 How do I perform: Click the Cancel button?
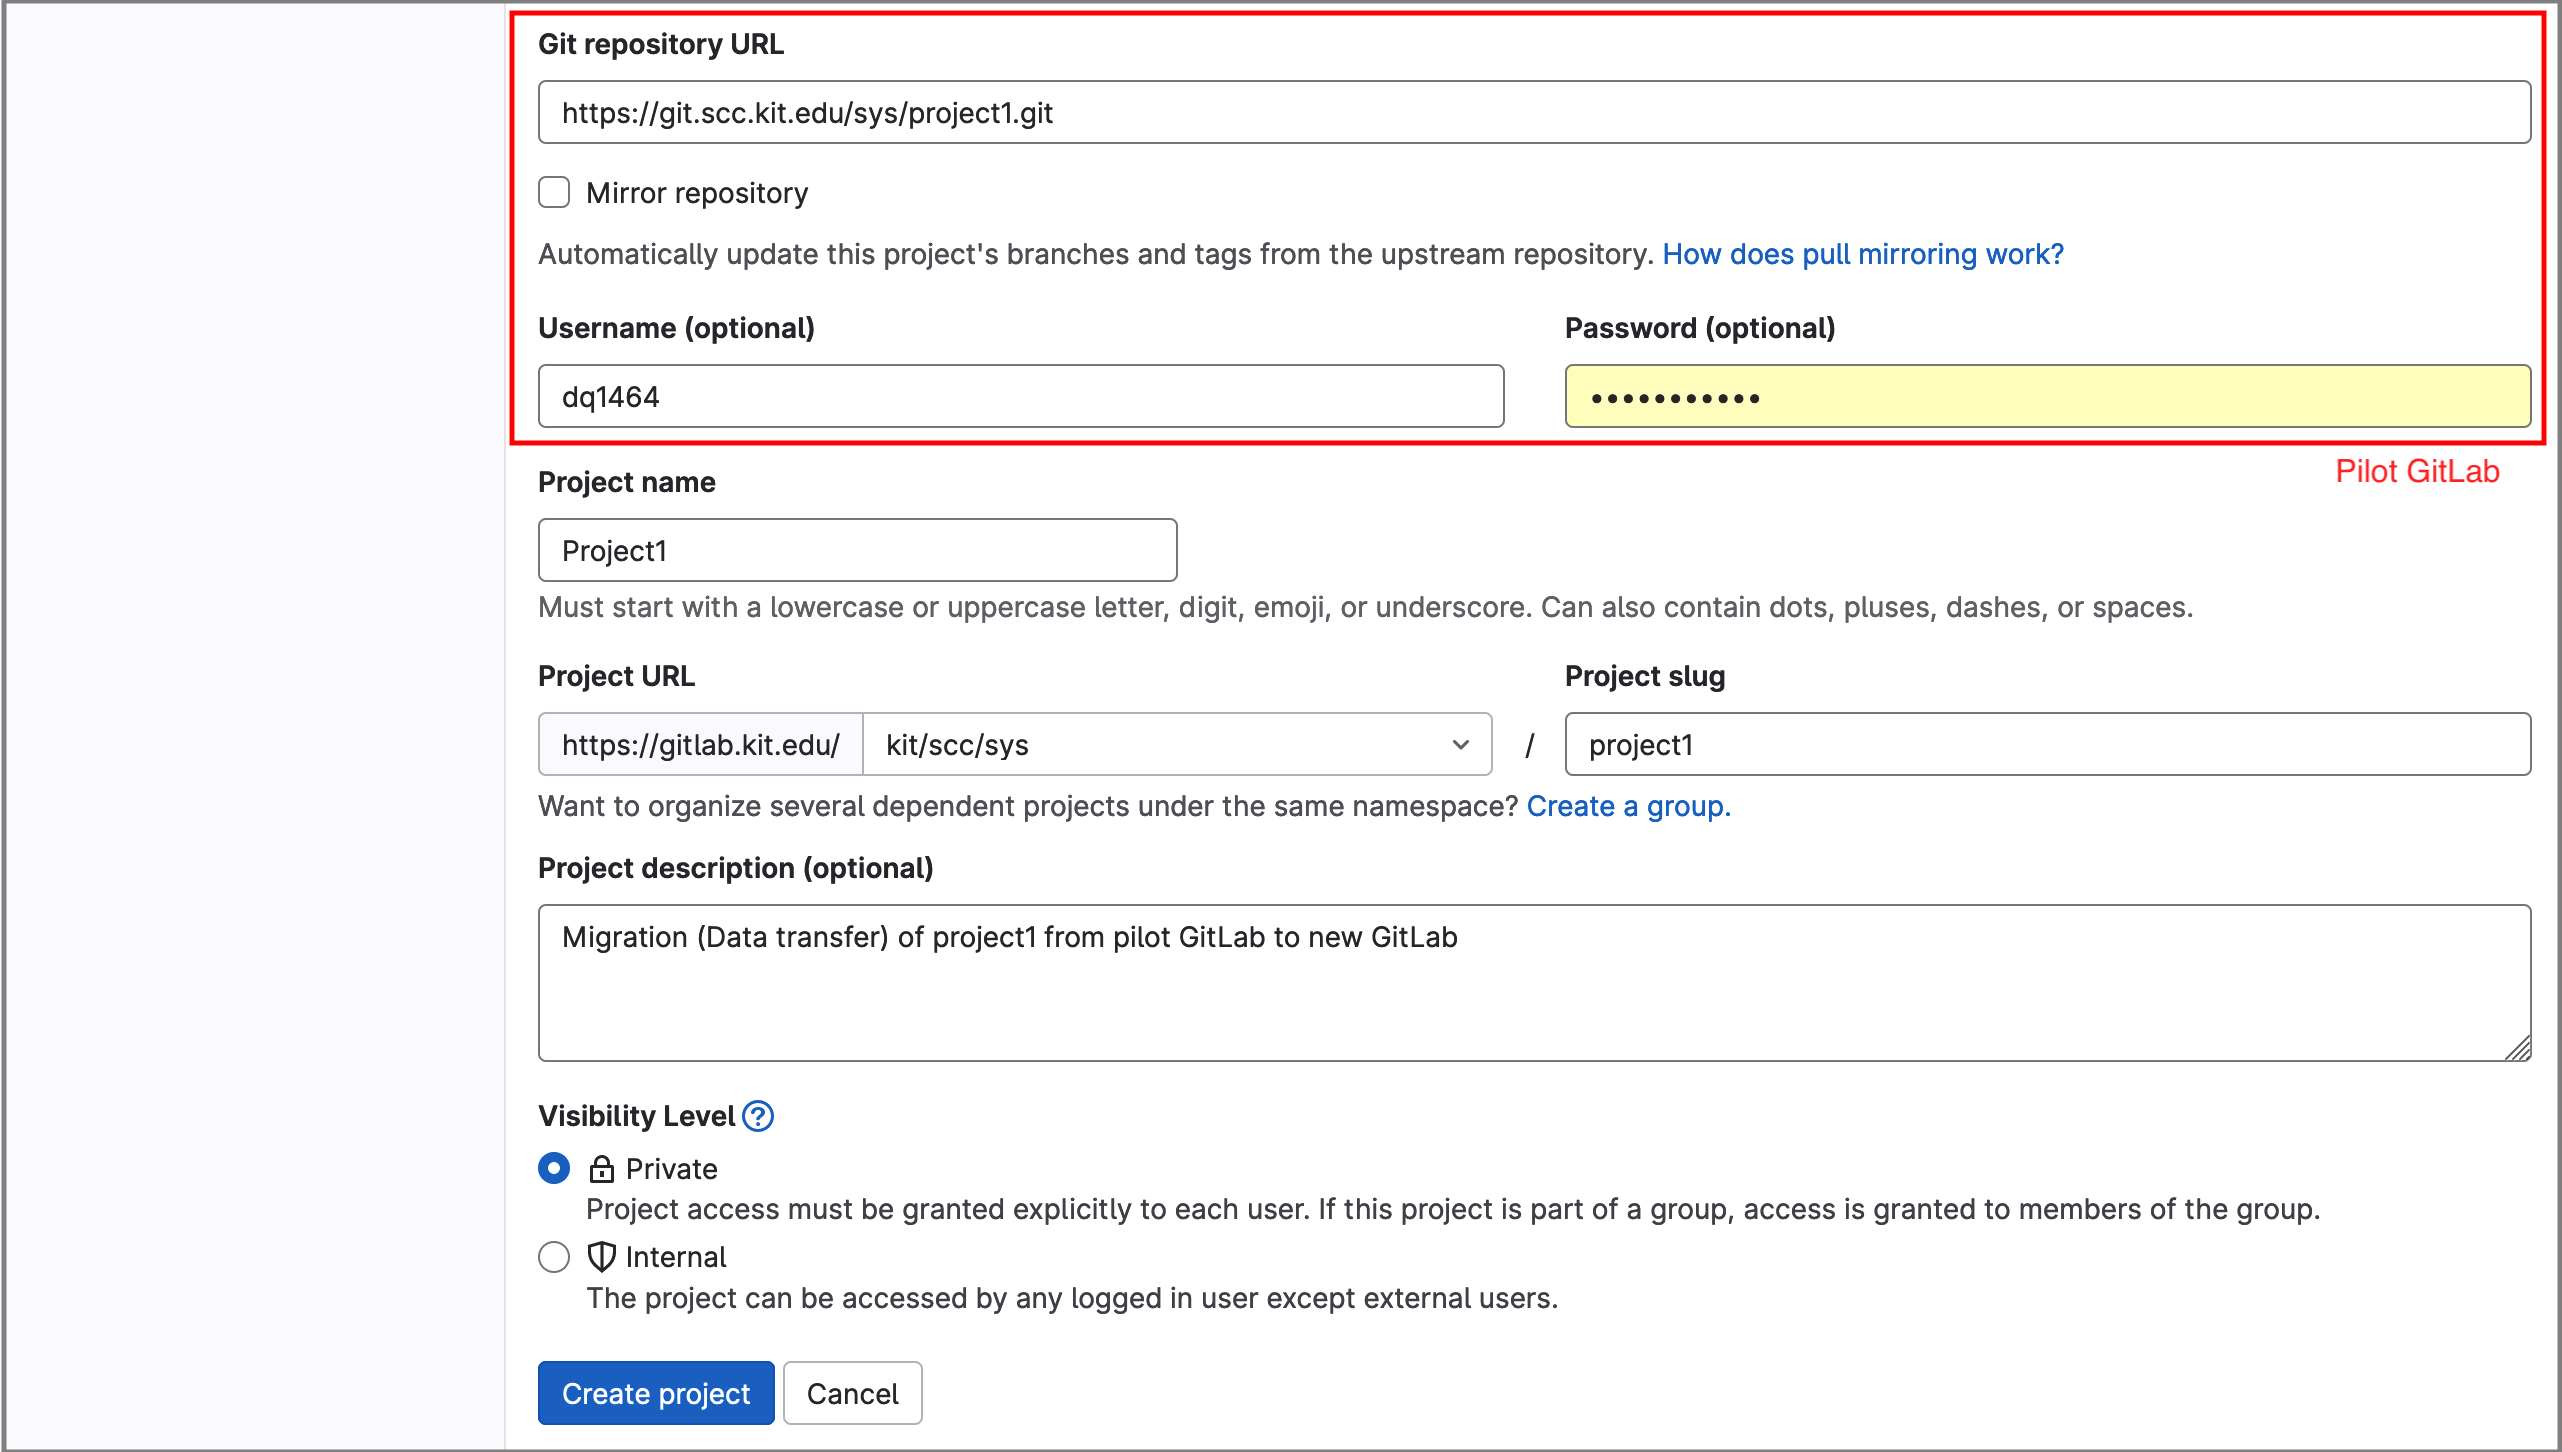pos(852,1393)
